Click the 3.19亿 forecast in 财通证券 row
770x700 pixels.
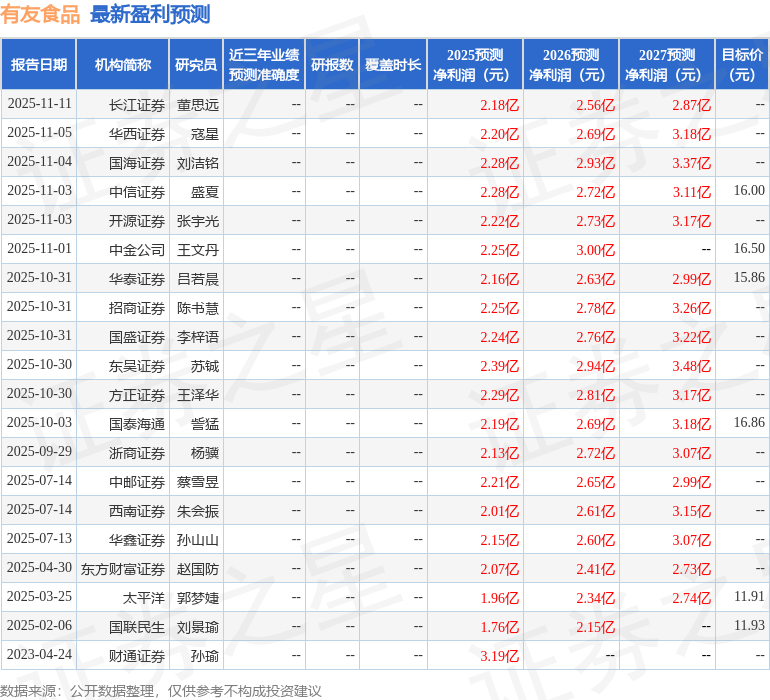tap(499, 656)
